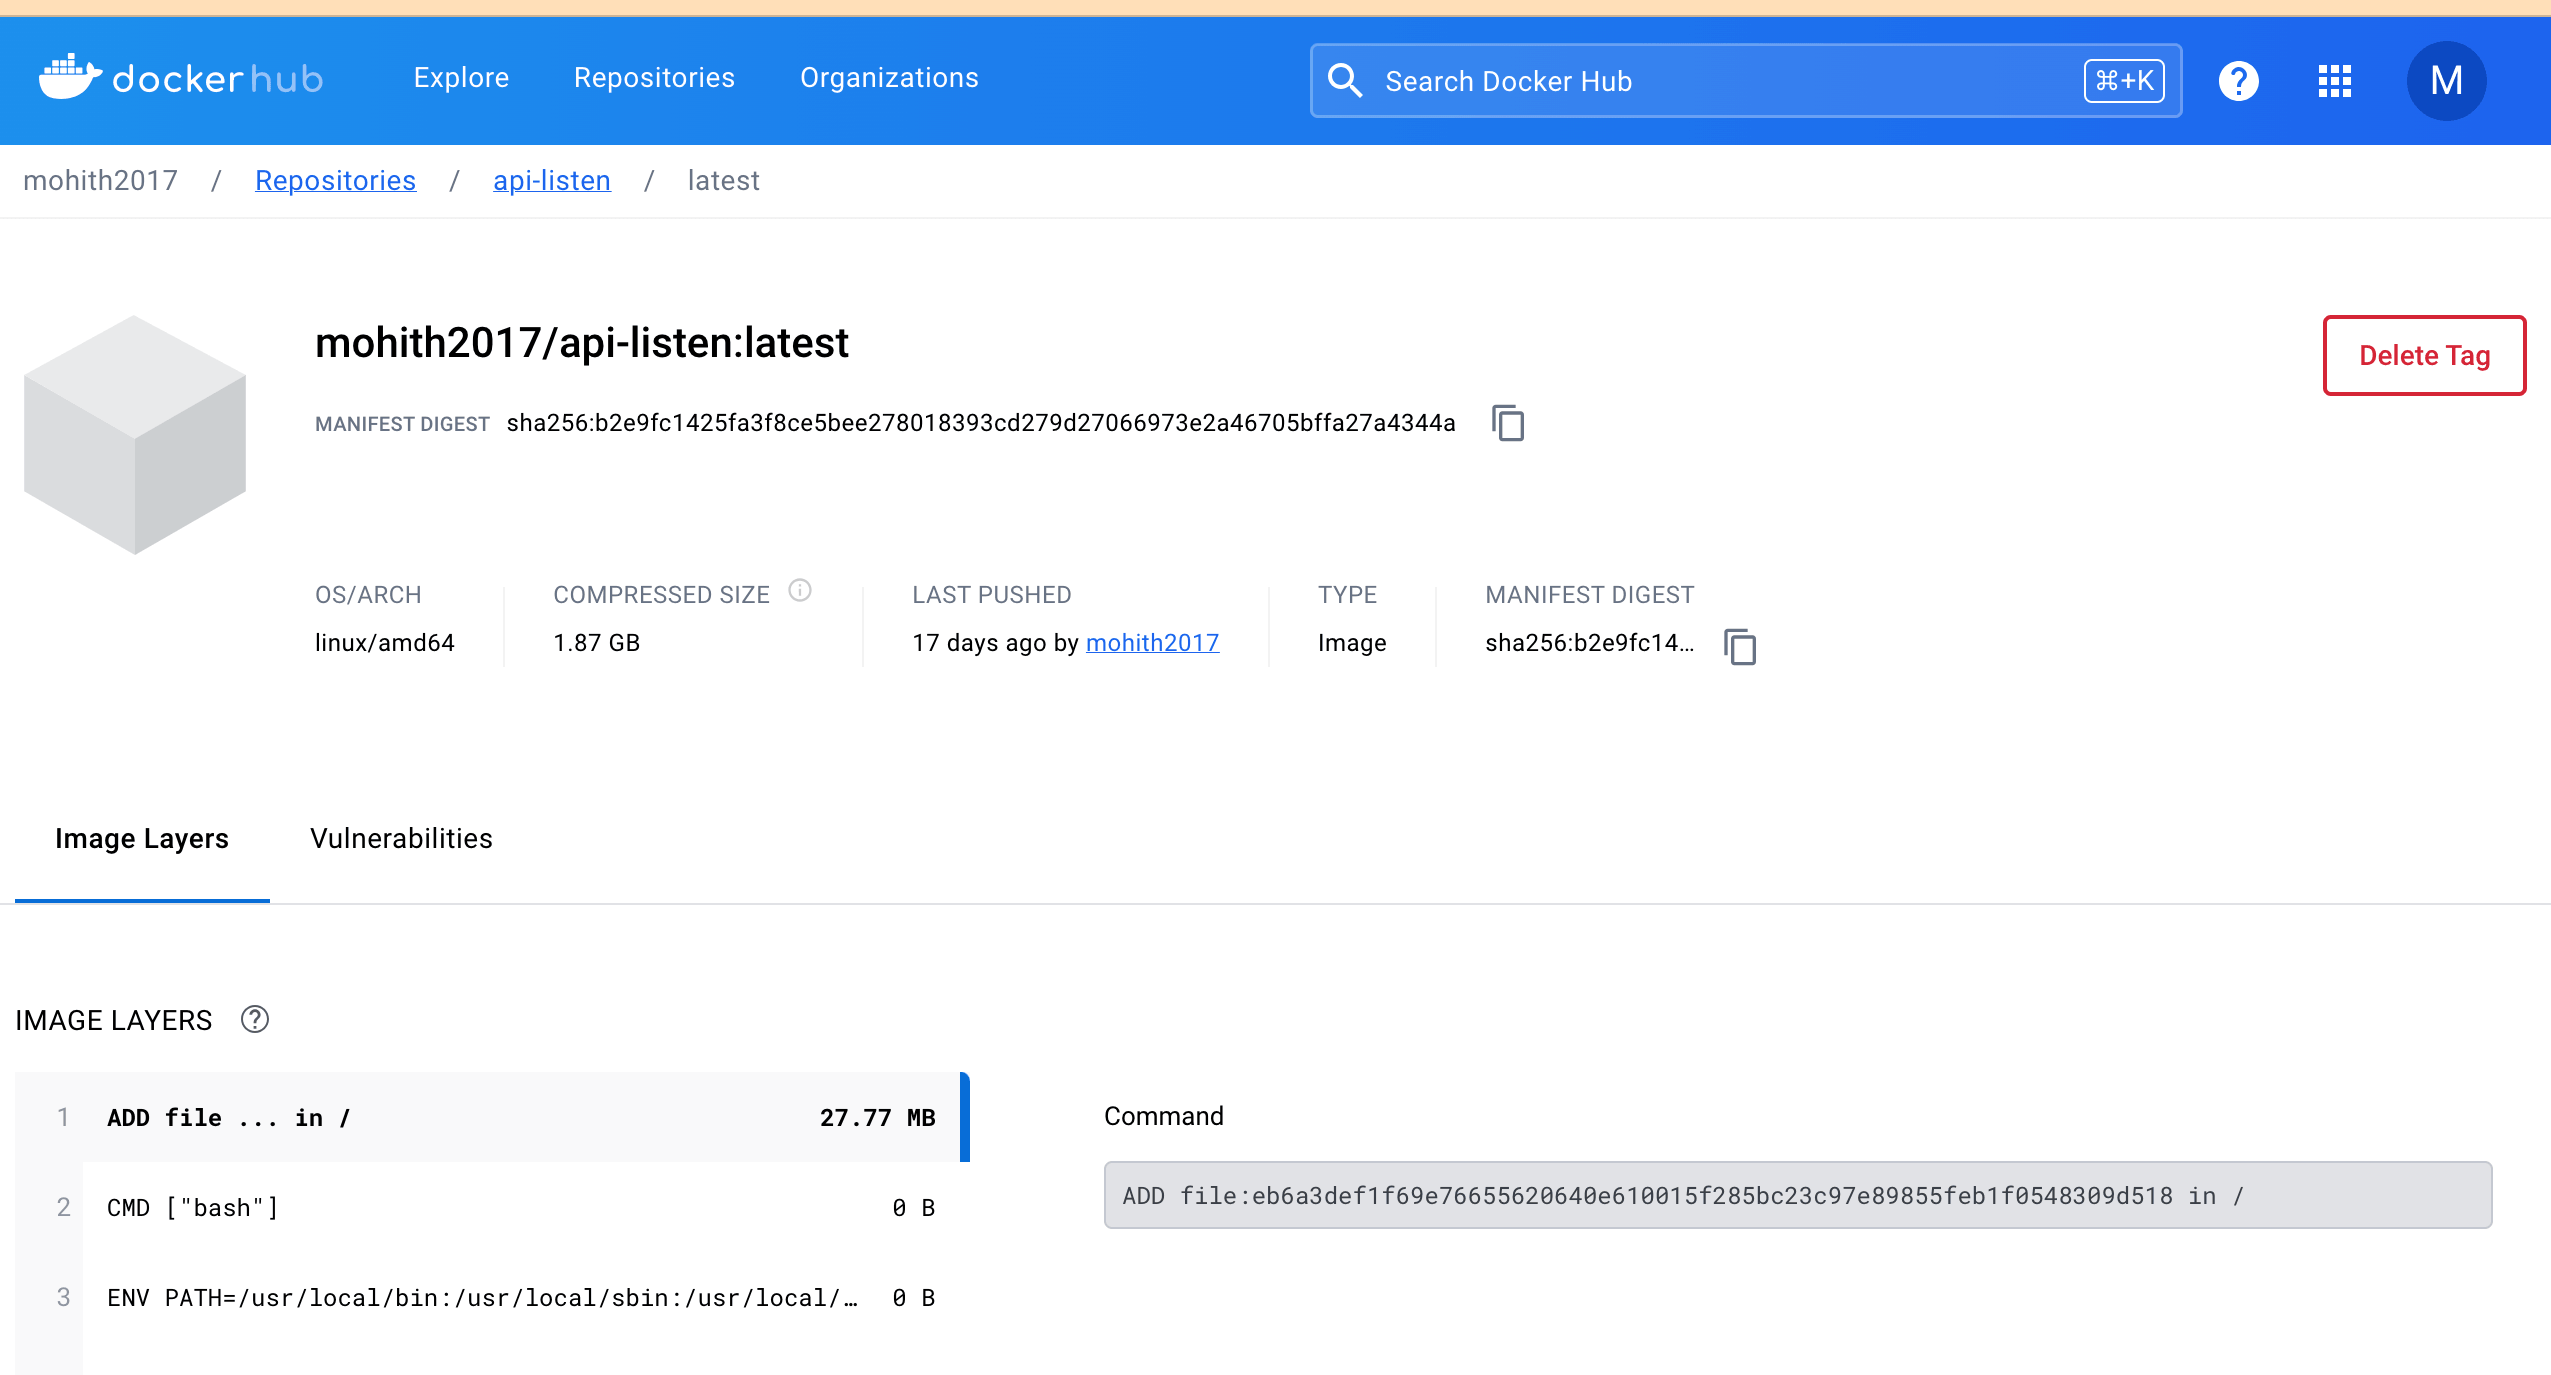Switch to the Vulnerabilities tab

coord(401,838)
